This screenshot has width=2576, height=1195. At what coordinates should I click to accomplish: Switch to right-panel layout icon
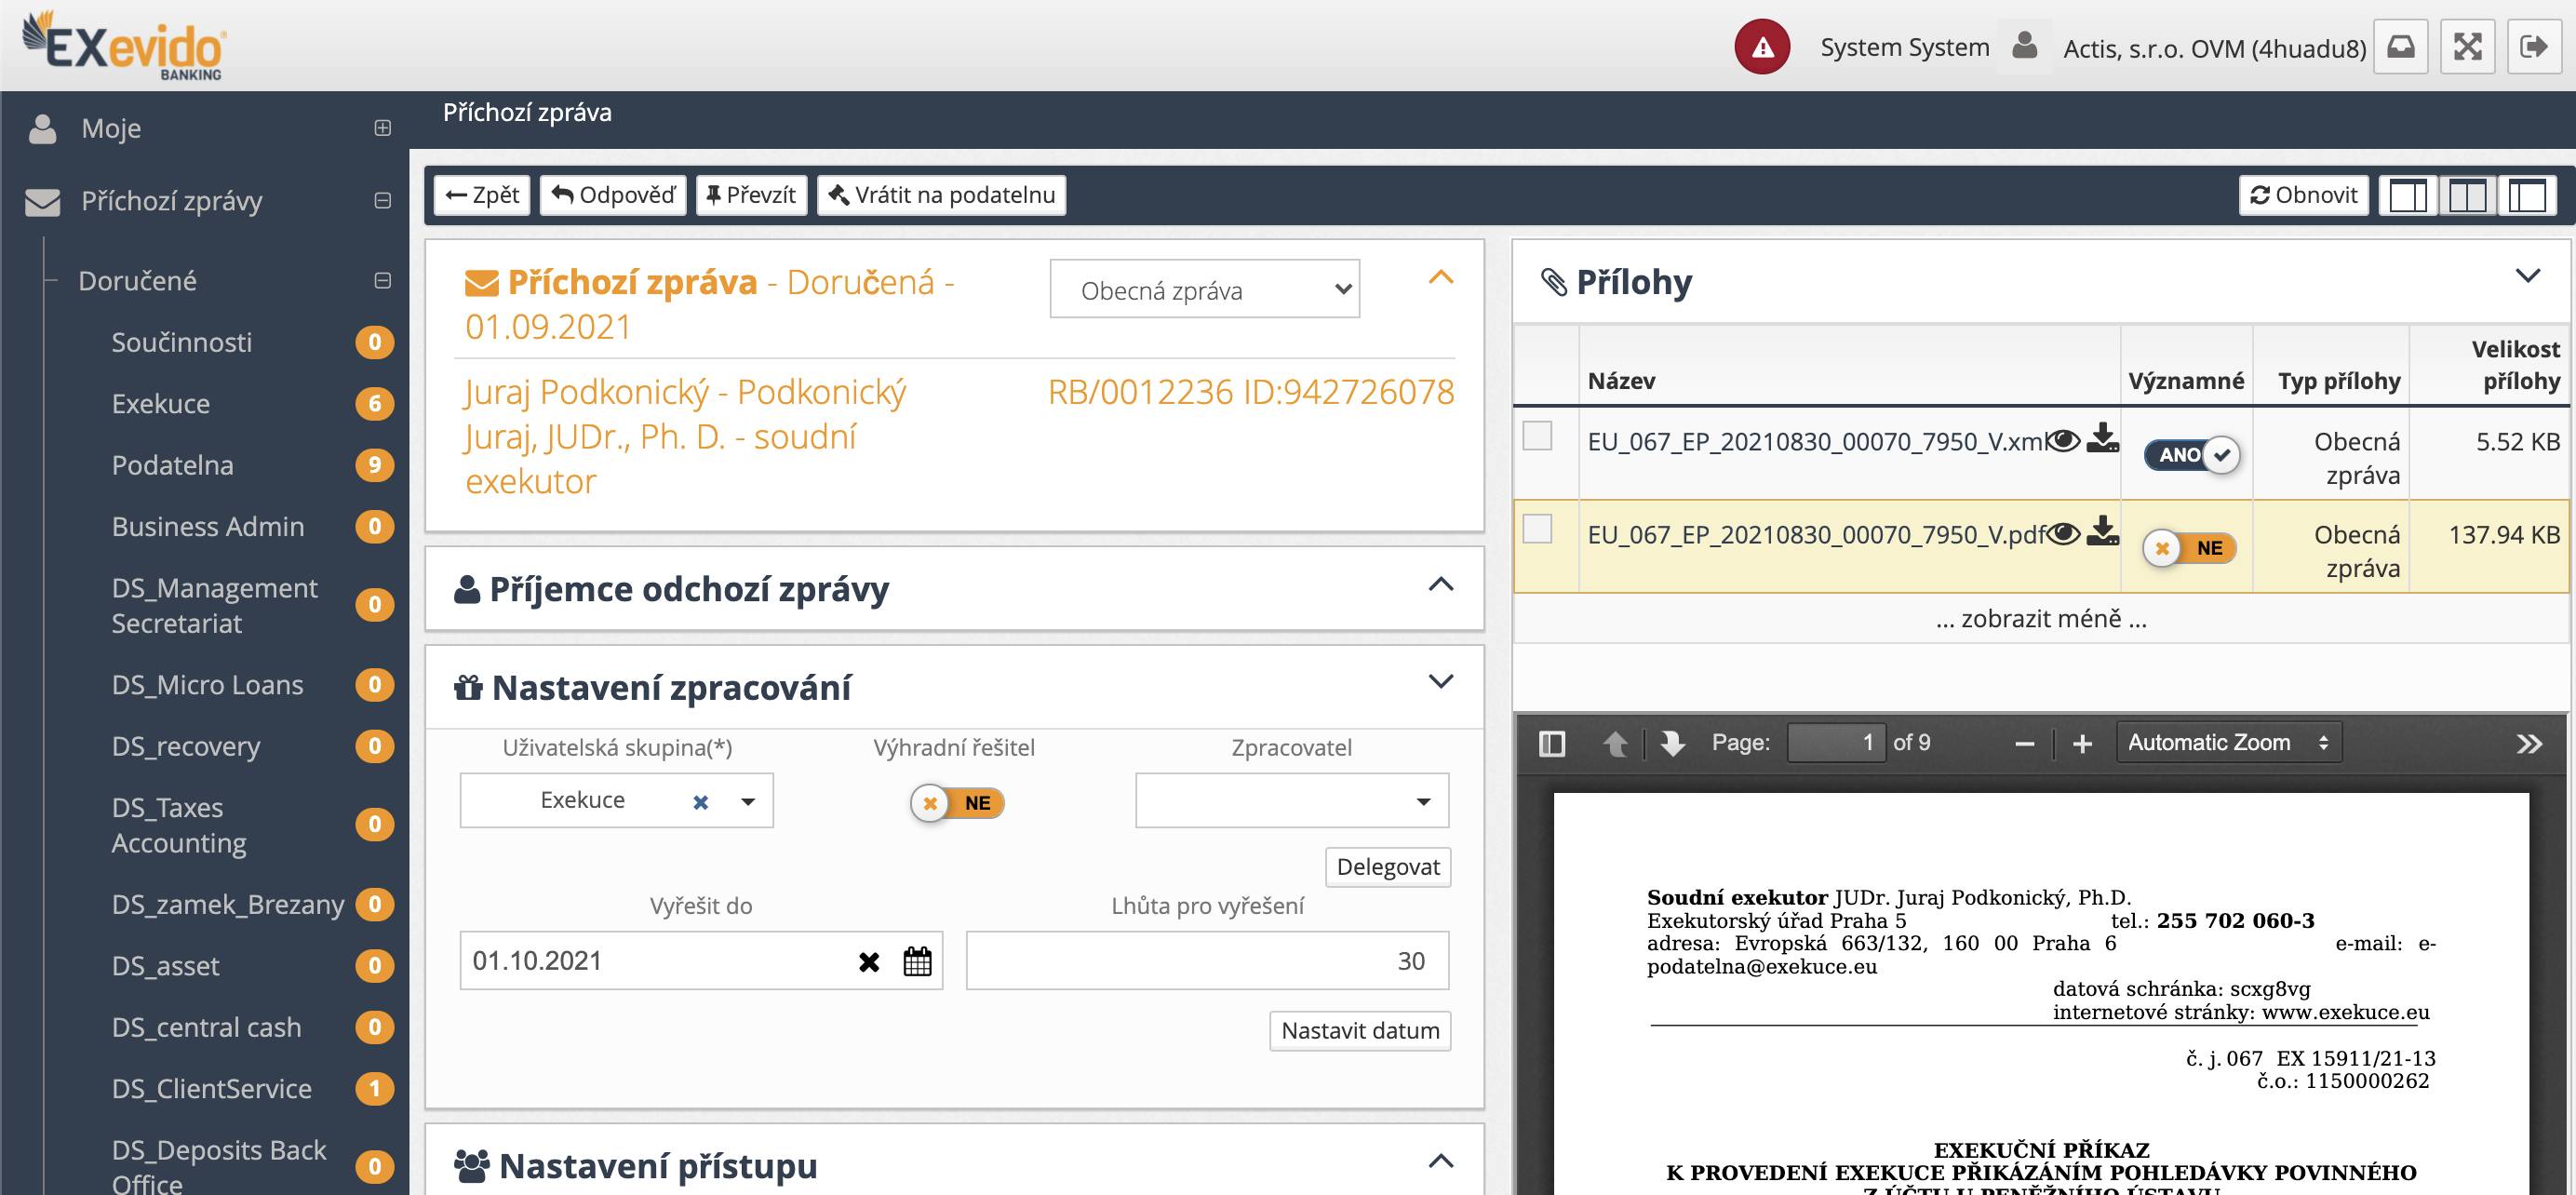[x=2408, y=195]
